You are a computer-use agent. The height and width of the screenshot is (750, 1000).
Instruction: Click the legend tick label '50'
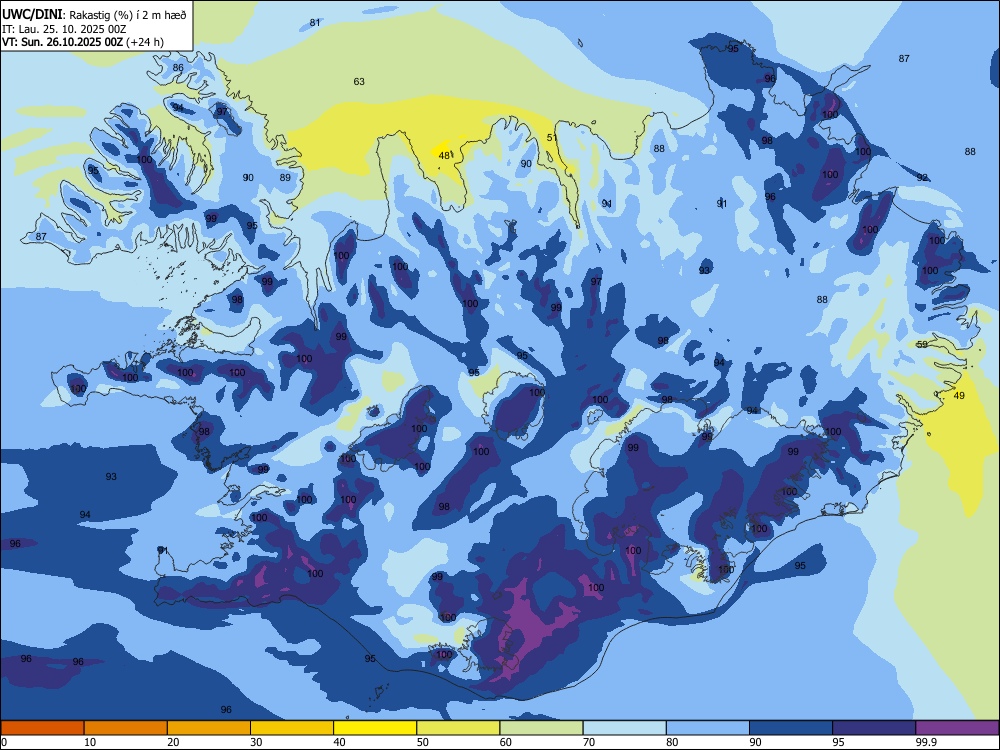click(x=423, y=742)
